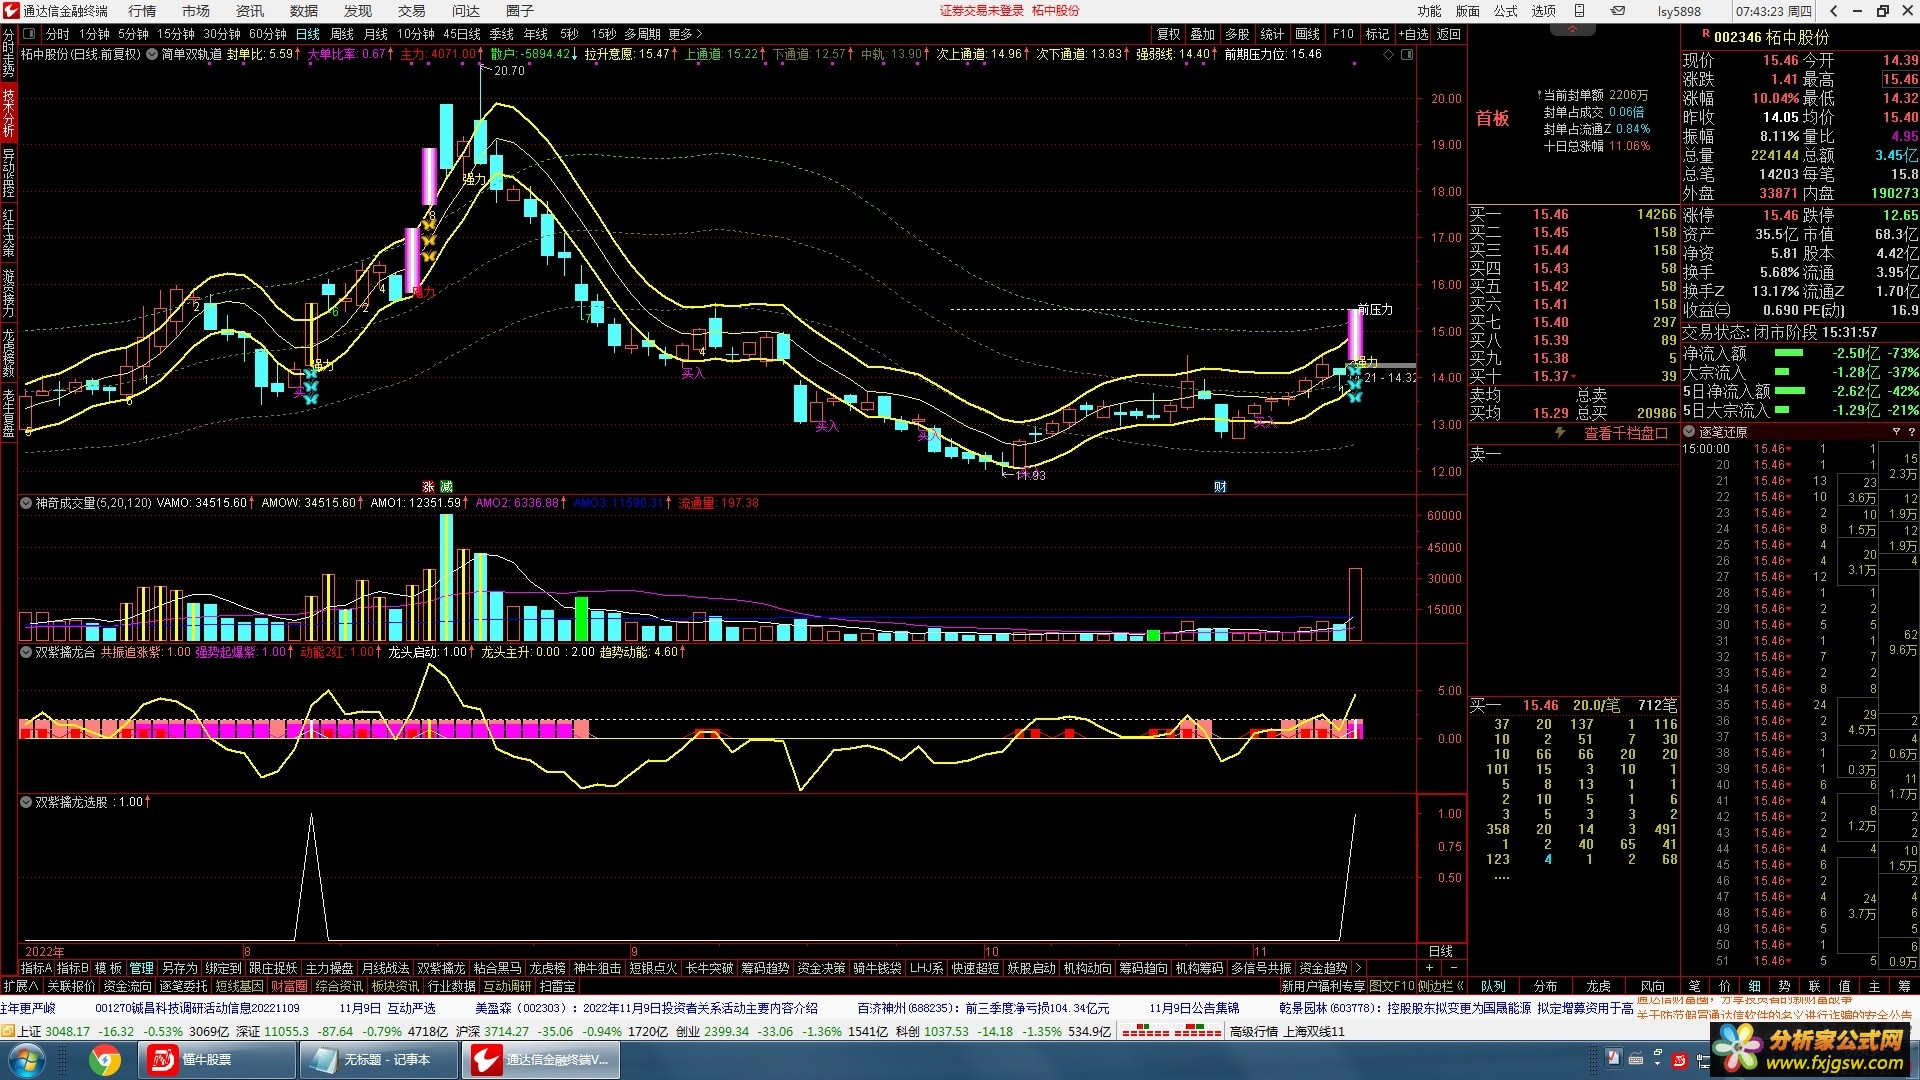Click the 上证 index lock icon in status bar
Screen dimensions: 1920x1080
8,1032
